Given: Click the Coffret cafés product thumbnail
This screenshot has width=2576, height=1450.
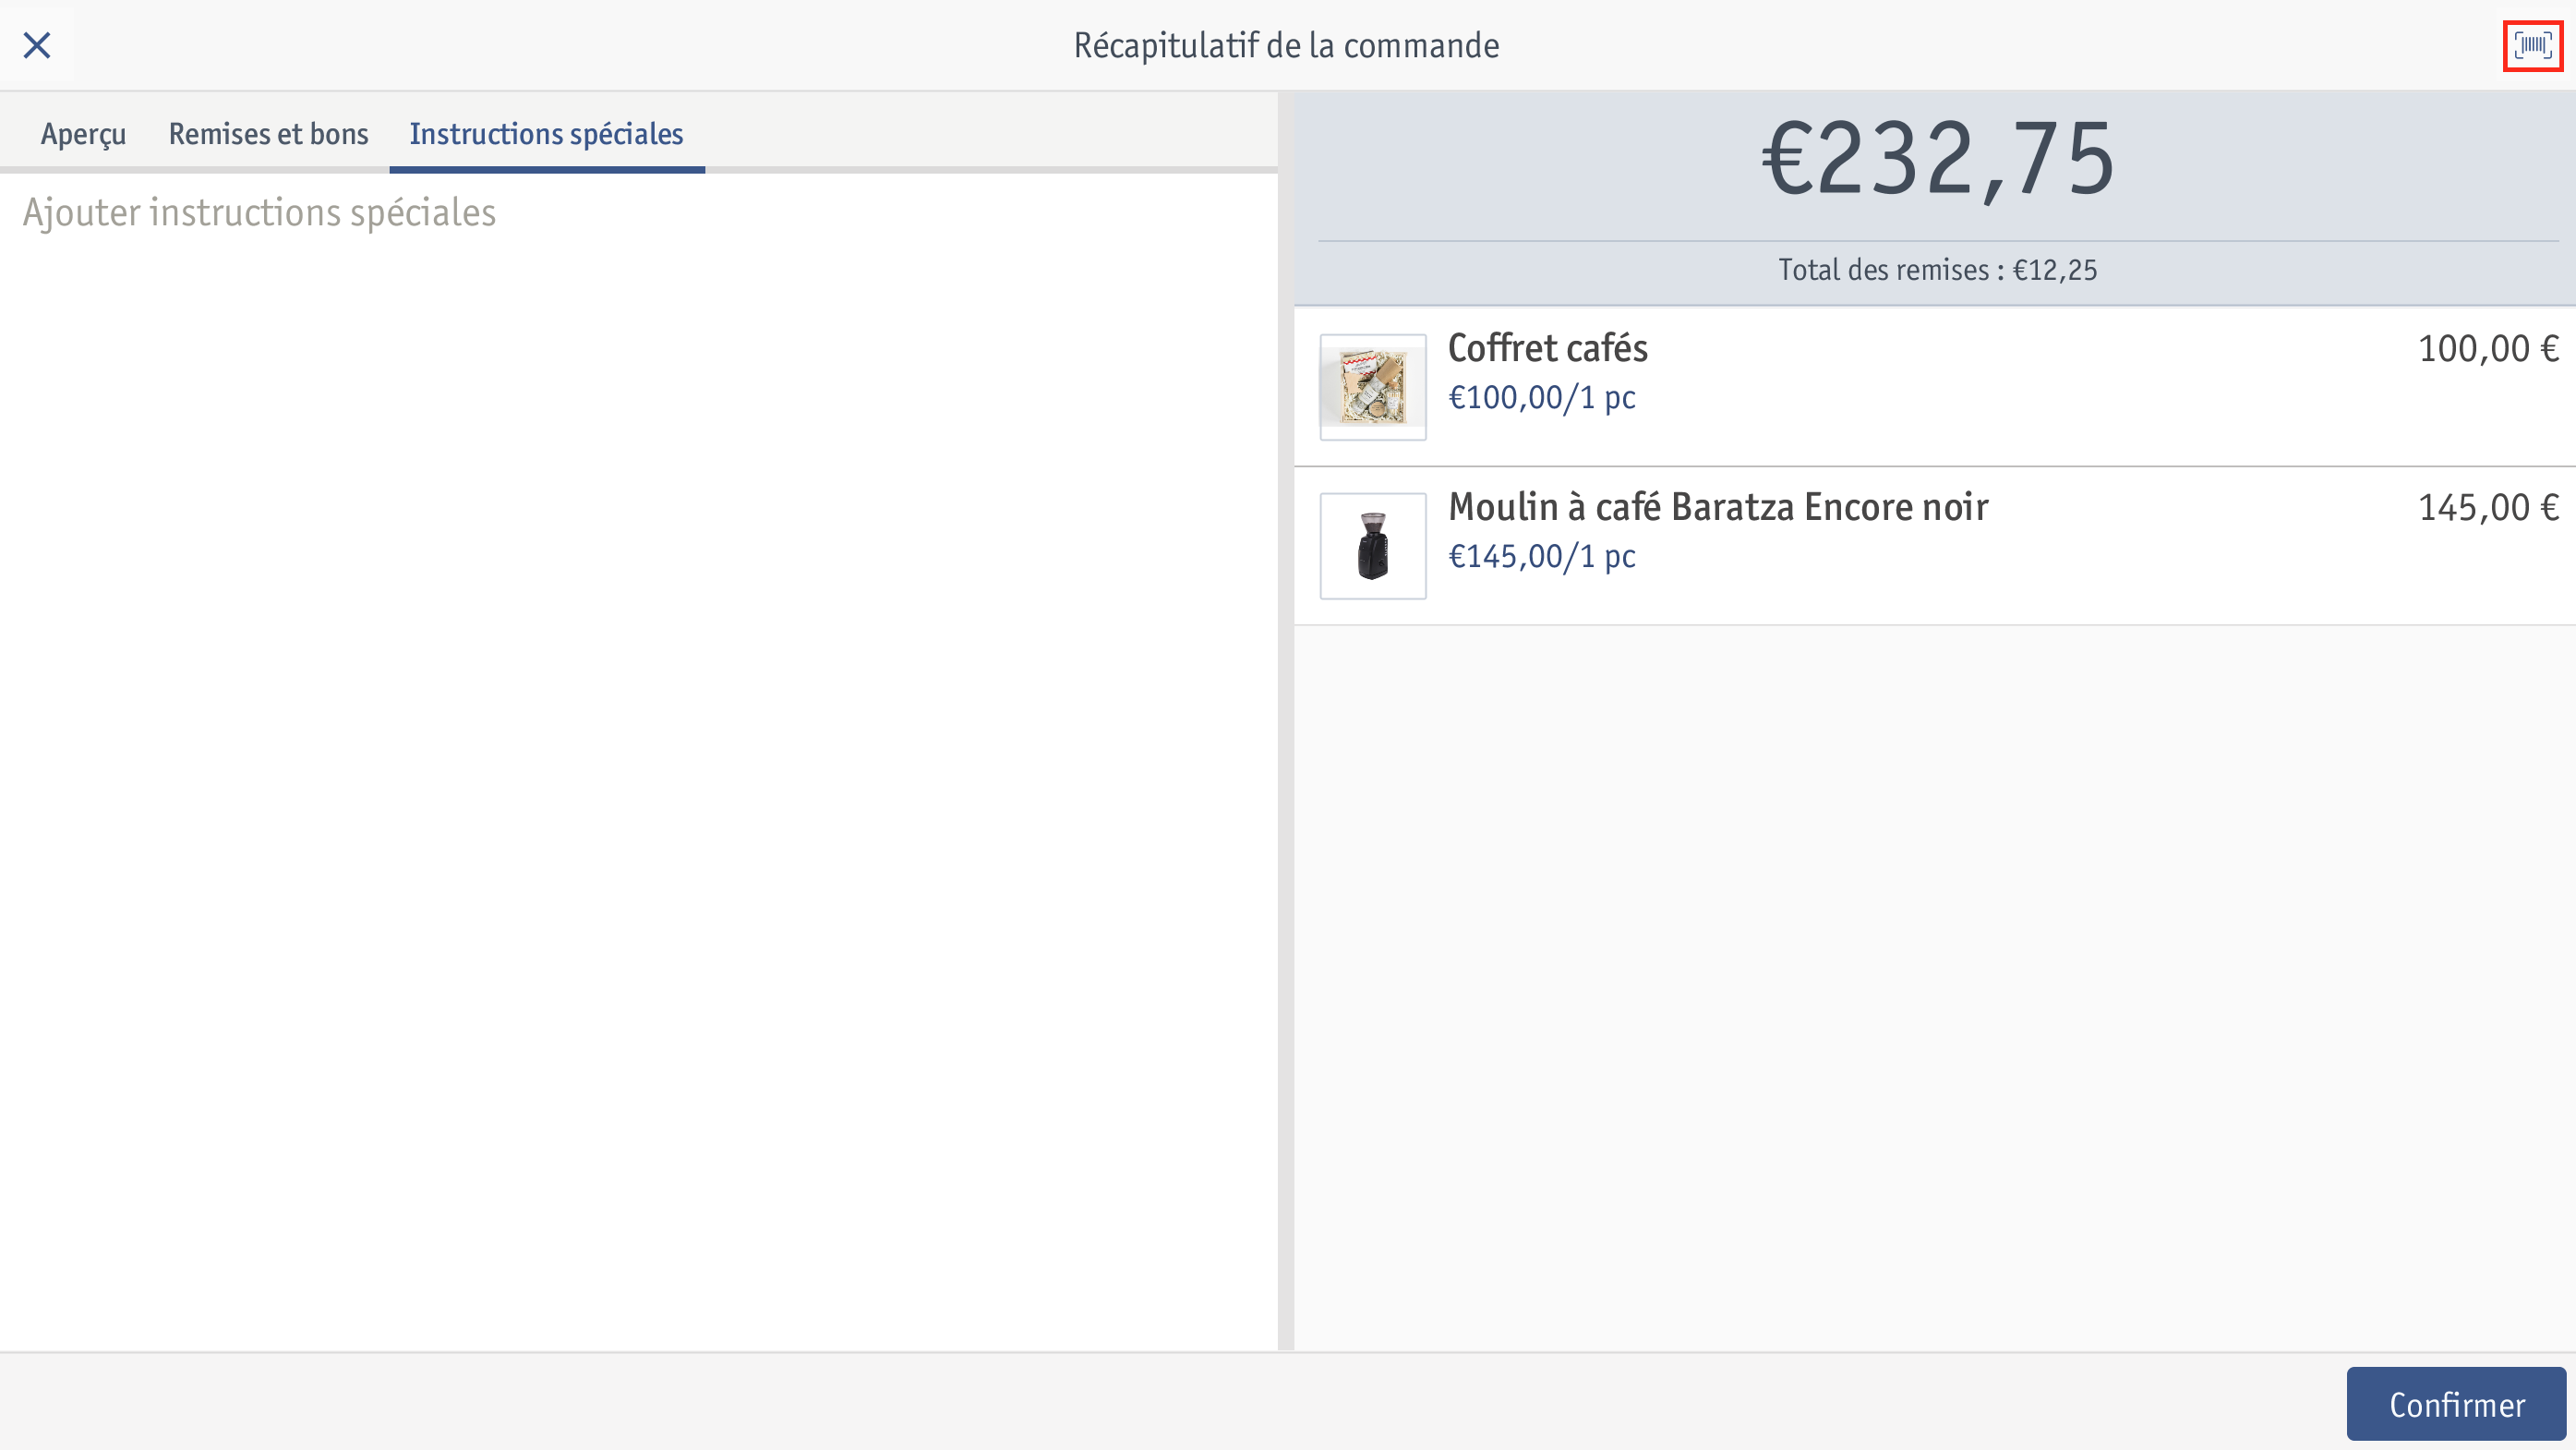Looking at the screenshot, I should tap(1373, 387).
